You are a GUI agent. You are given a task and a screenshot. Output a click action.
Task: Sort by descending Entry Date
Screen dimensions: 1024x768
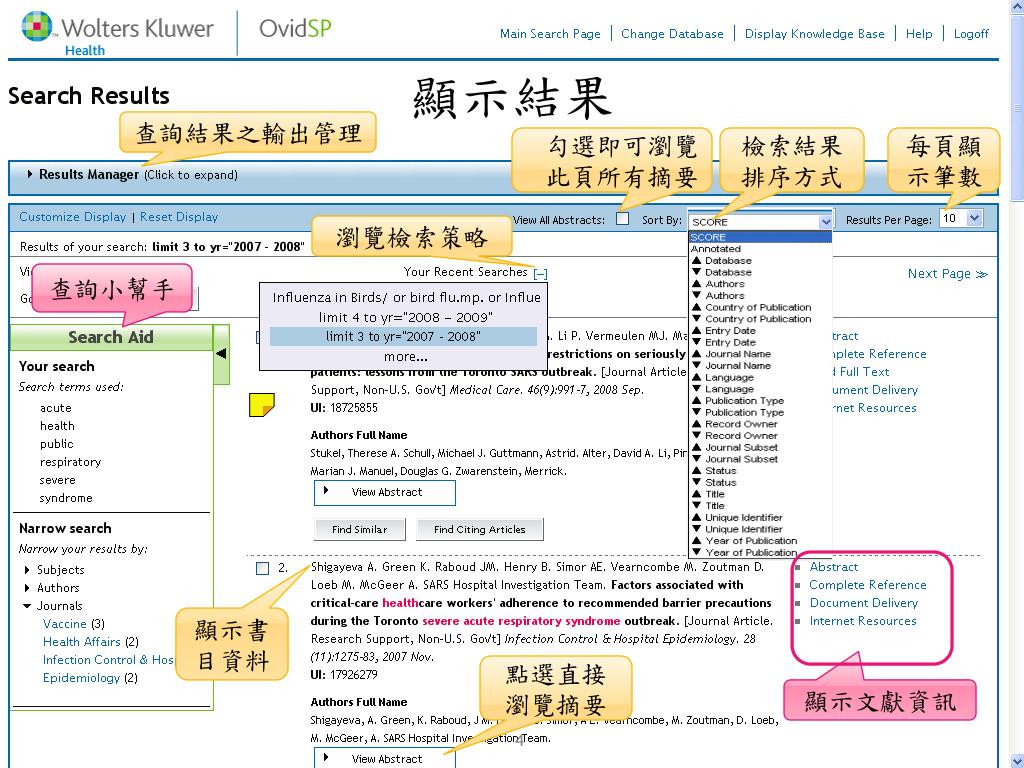[724, 342]
